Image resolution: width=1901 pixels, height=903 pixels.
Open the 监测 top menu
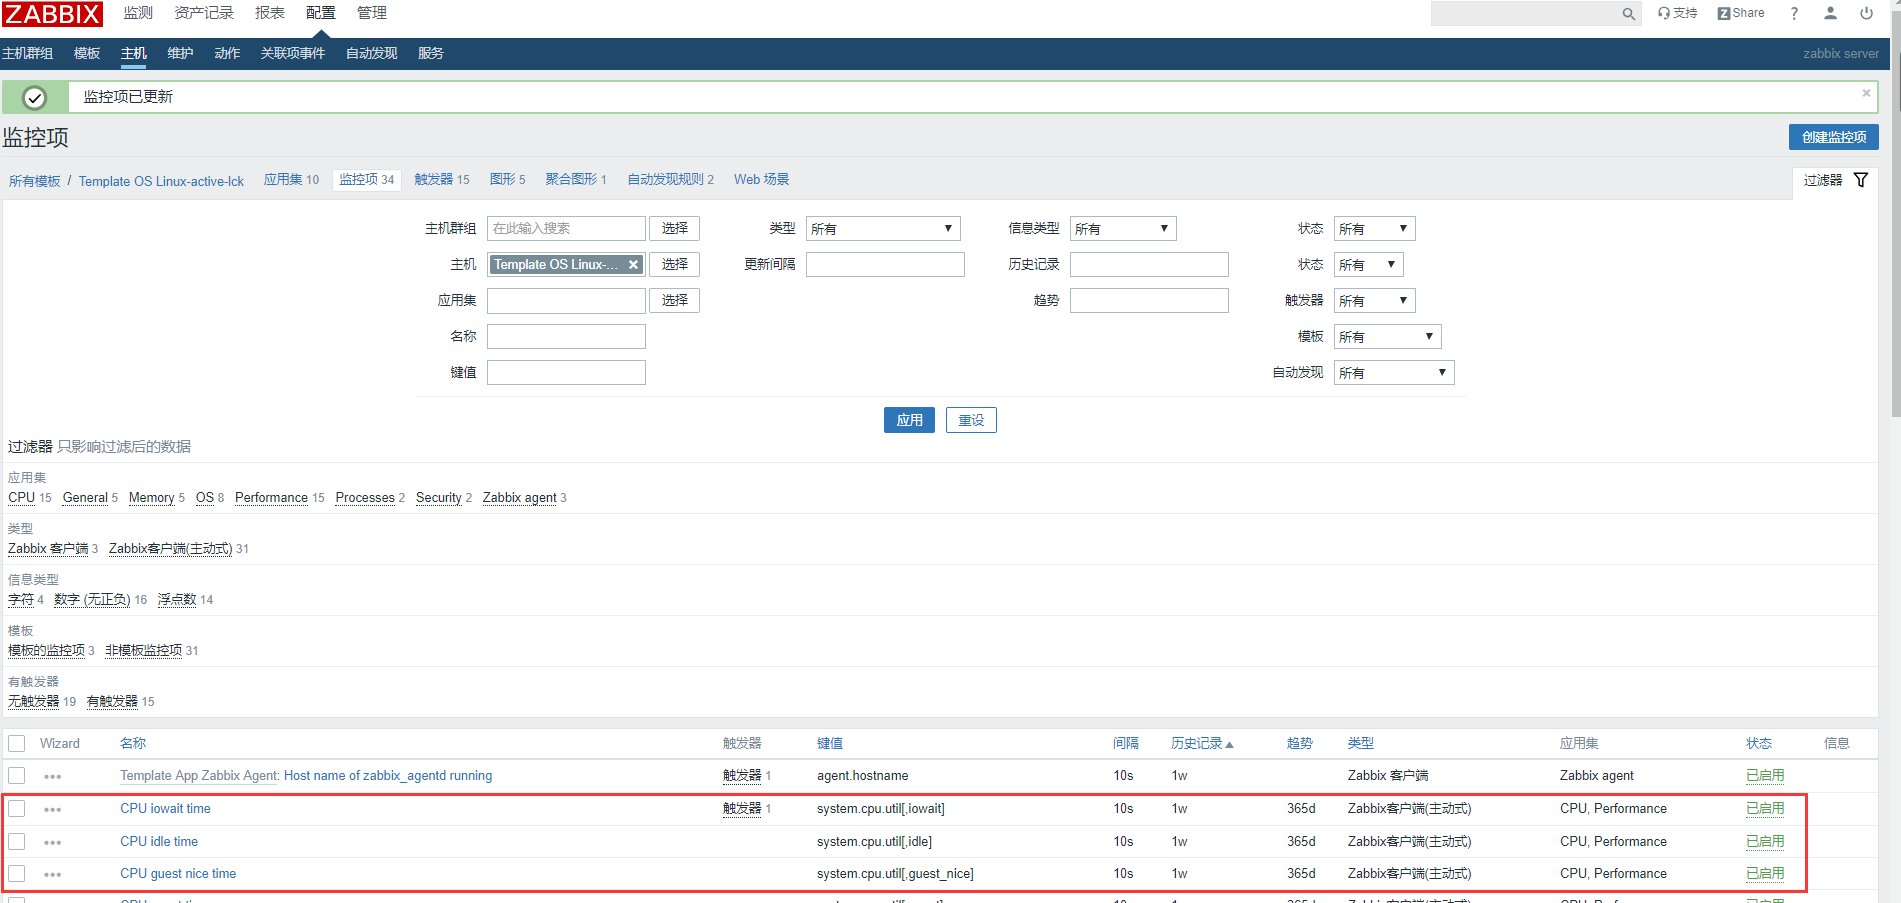pos(138,13)
